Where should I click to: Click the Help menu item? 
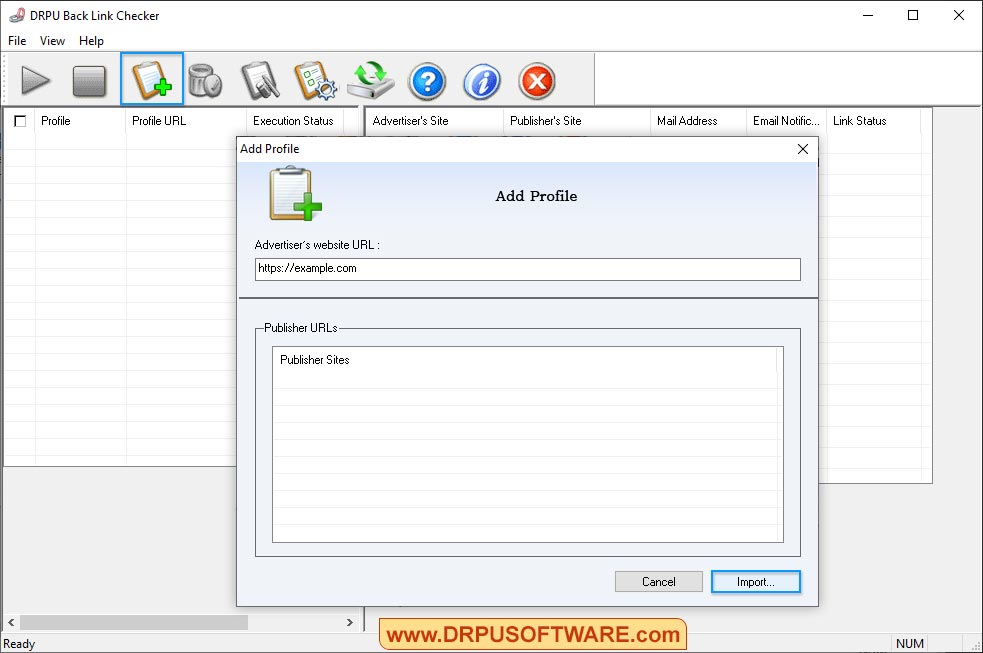tap(91, 41)
